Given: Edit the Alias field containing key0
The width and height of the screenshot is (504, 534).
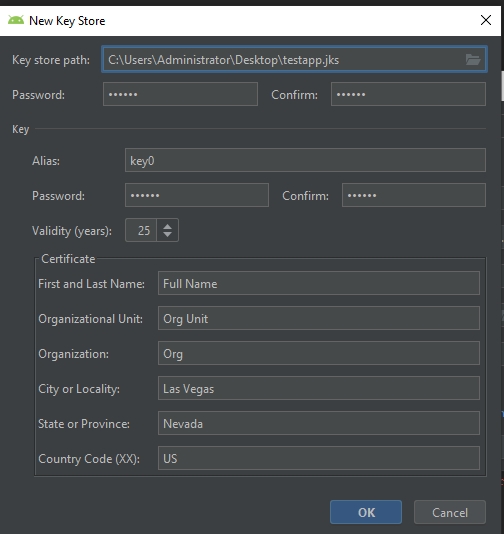Looking at the screenshot, I should tap(305, 160).
